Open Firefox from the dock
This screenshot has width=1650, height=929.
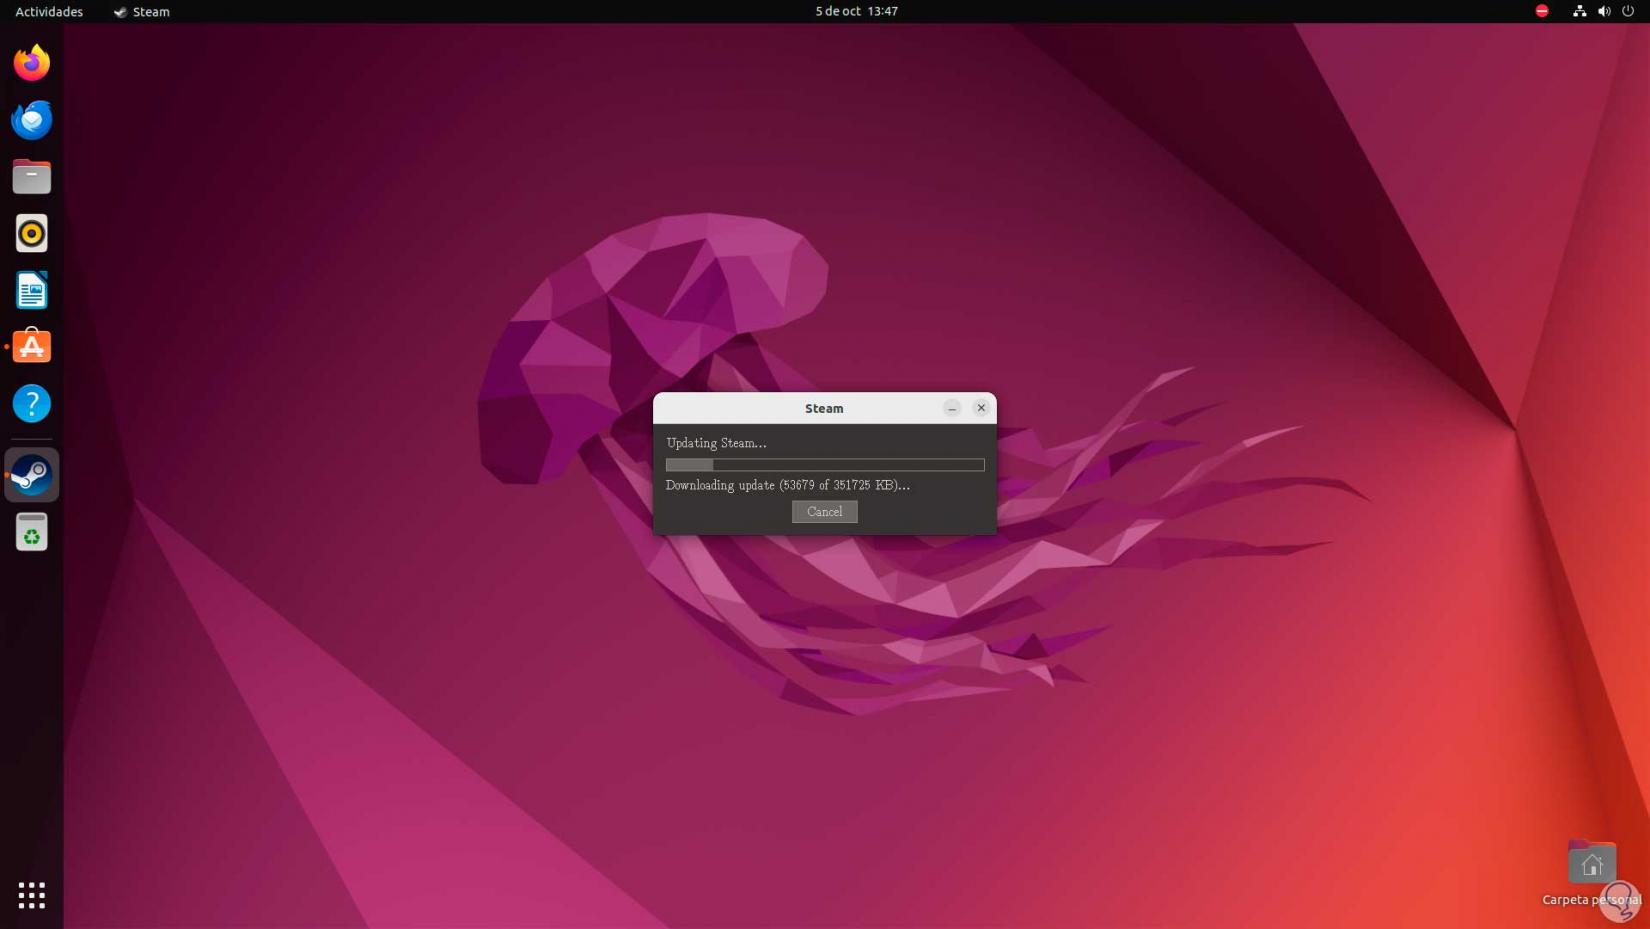tap(32, 63)
